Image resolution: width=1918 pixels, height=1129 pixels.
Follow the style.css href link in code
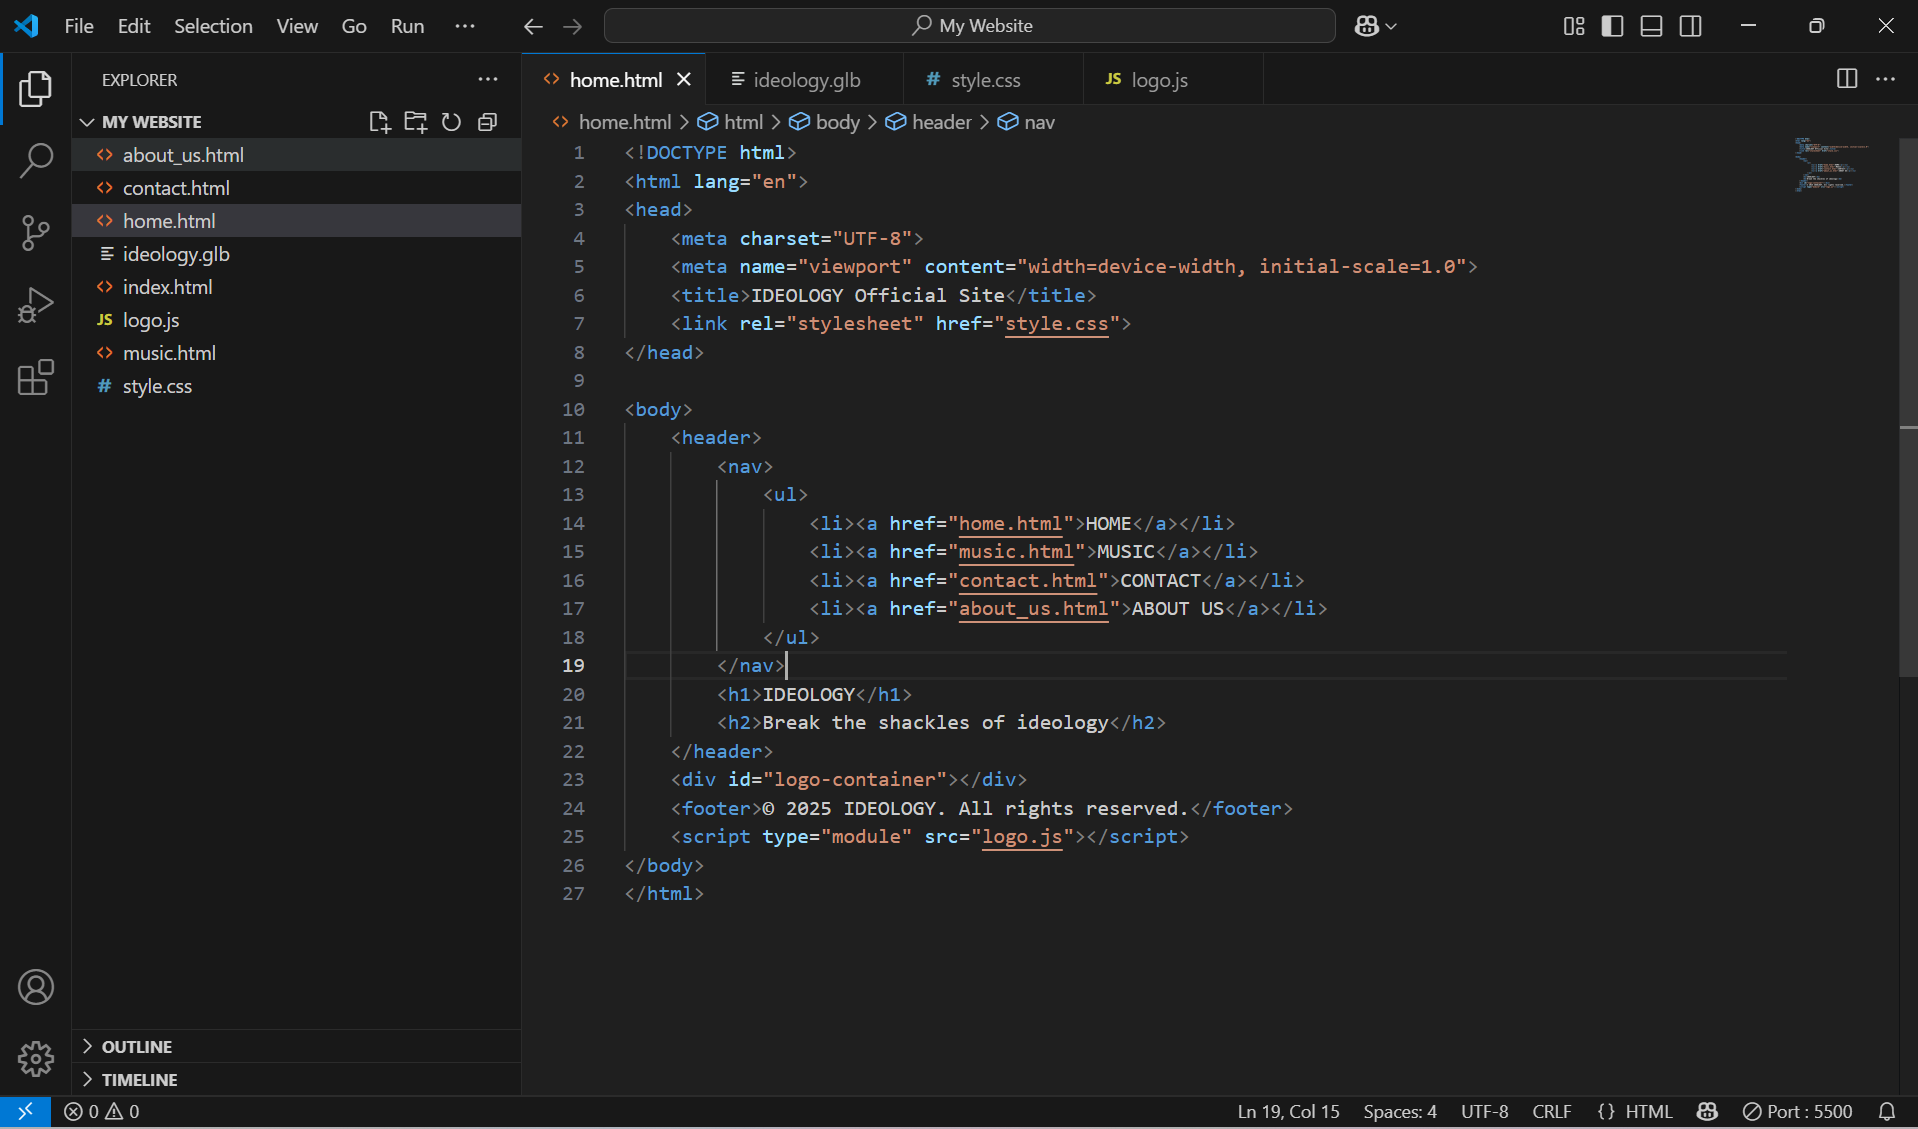click(x=1057, y=324)
